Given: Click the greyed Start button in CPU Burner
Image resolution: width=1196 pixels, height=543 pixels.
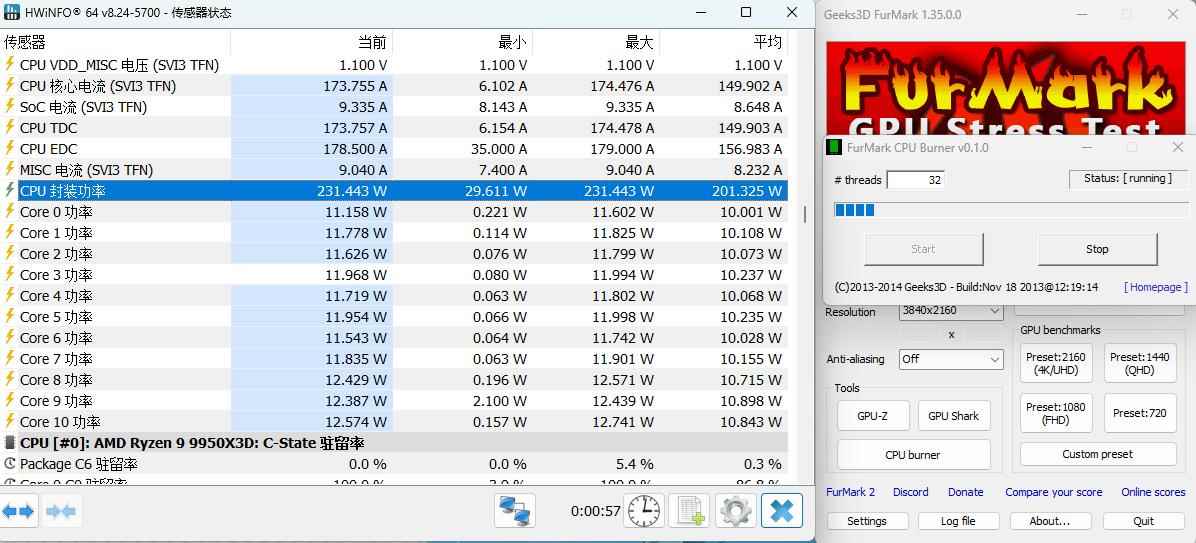Looking at the screenshot, I should pyautogui.click(x=923, y=249).
